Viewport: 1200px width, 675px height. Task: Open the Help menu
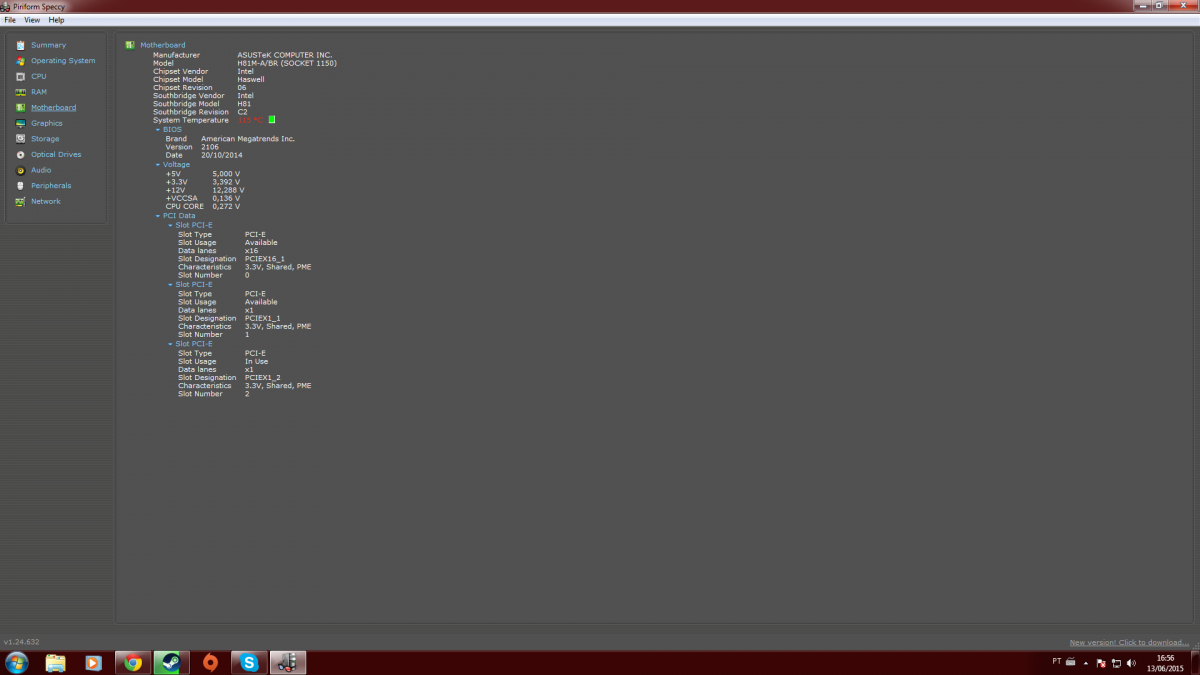pyautogui.click(x=56, y=20)
